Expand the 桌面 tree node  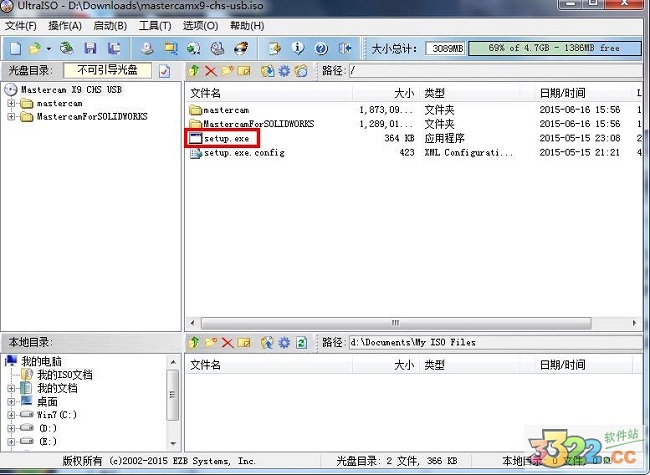pyautogui.click(x=11, y=402)
